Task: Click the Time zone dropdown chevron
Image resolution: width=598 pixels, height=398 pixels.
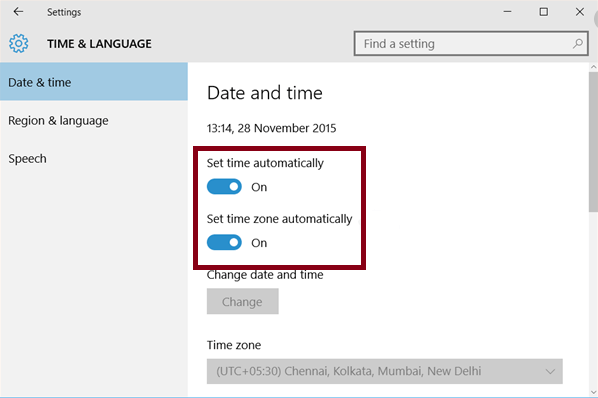Action: 550,371
